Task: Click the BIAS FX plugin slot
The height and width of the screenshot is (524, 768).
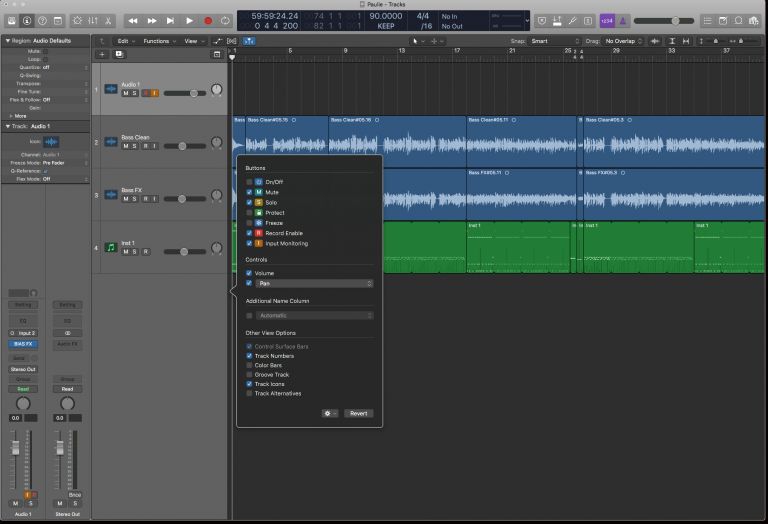Action: [23, 344]
